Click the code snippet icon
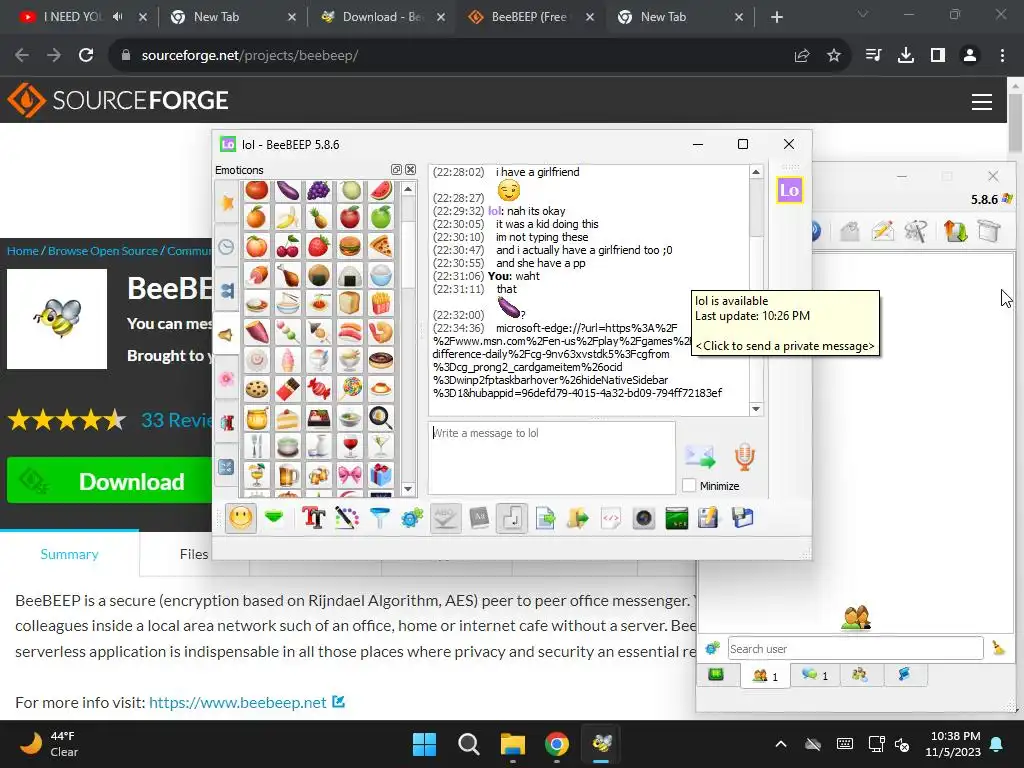 (x=611, y=519)
